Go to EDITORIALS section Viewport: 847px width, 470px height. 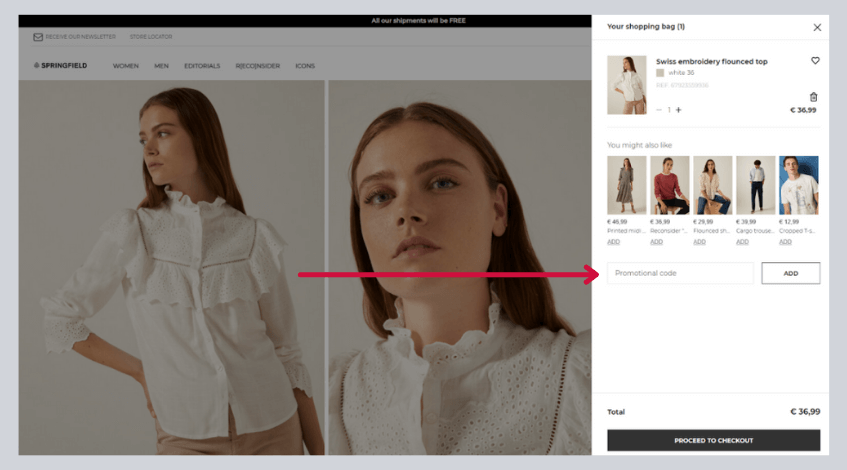coord(202,66)
